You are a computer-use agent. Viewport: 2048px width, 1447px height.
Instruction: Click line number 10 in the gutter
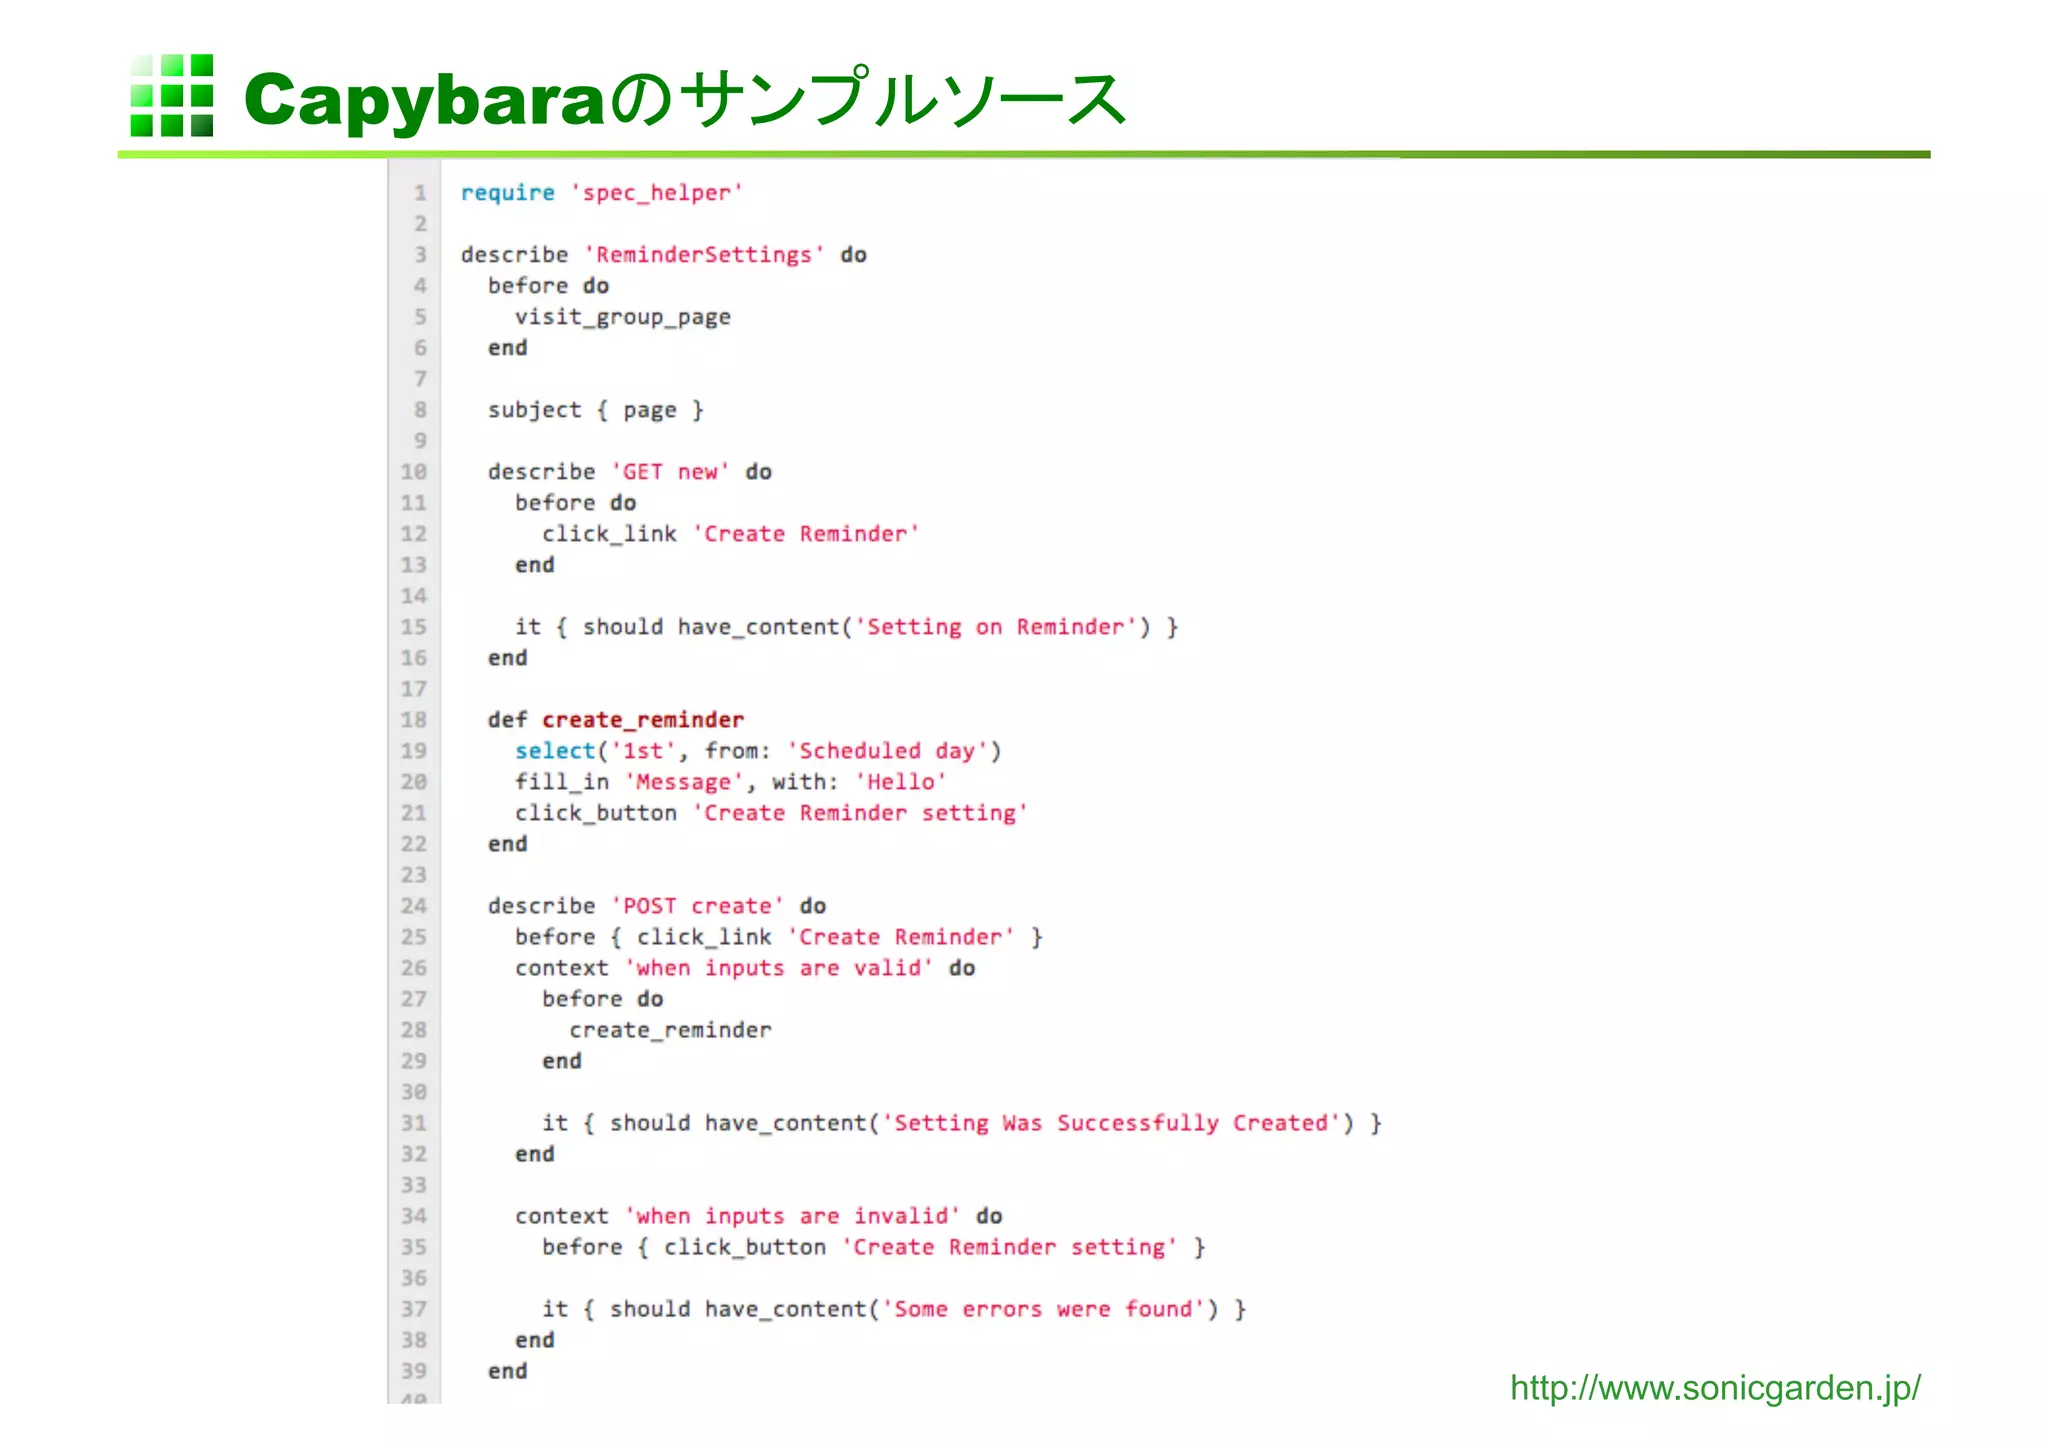coord(414,472)
